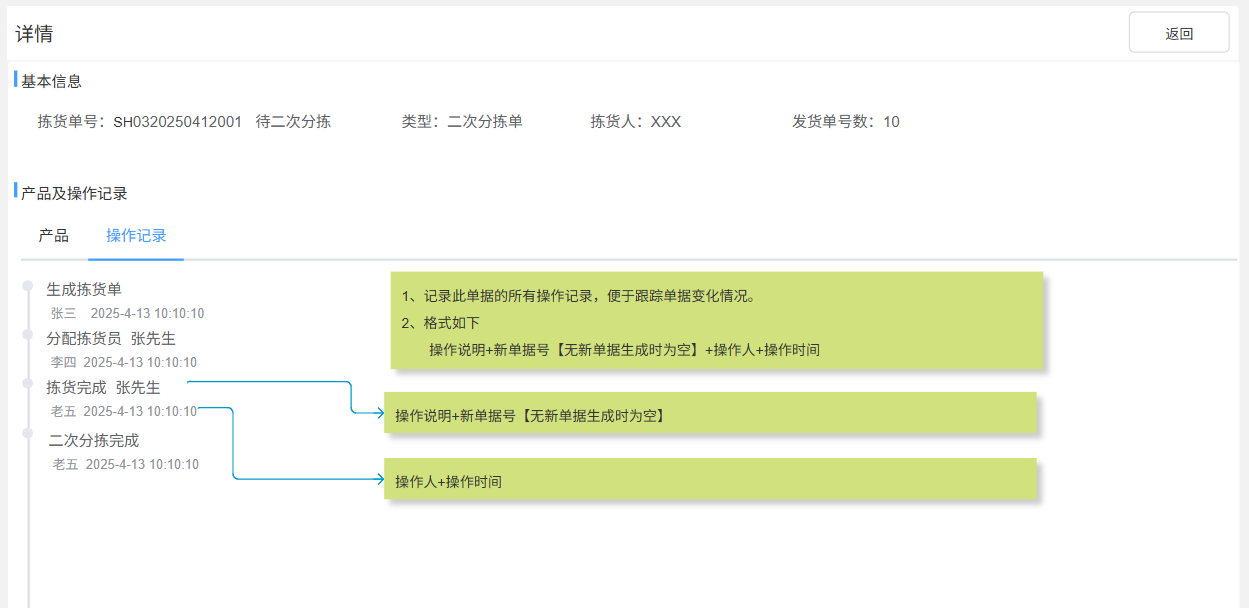
Task: Click the 返回 button
Action: pos(1178,33)
